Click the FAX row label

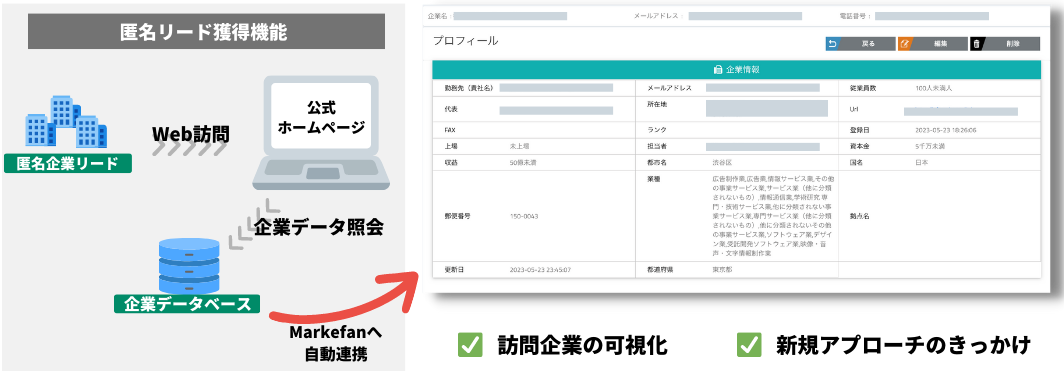pyautogui.click(x=450, y=129)
